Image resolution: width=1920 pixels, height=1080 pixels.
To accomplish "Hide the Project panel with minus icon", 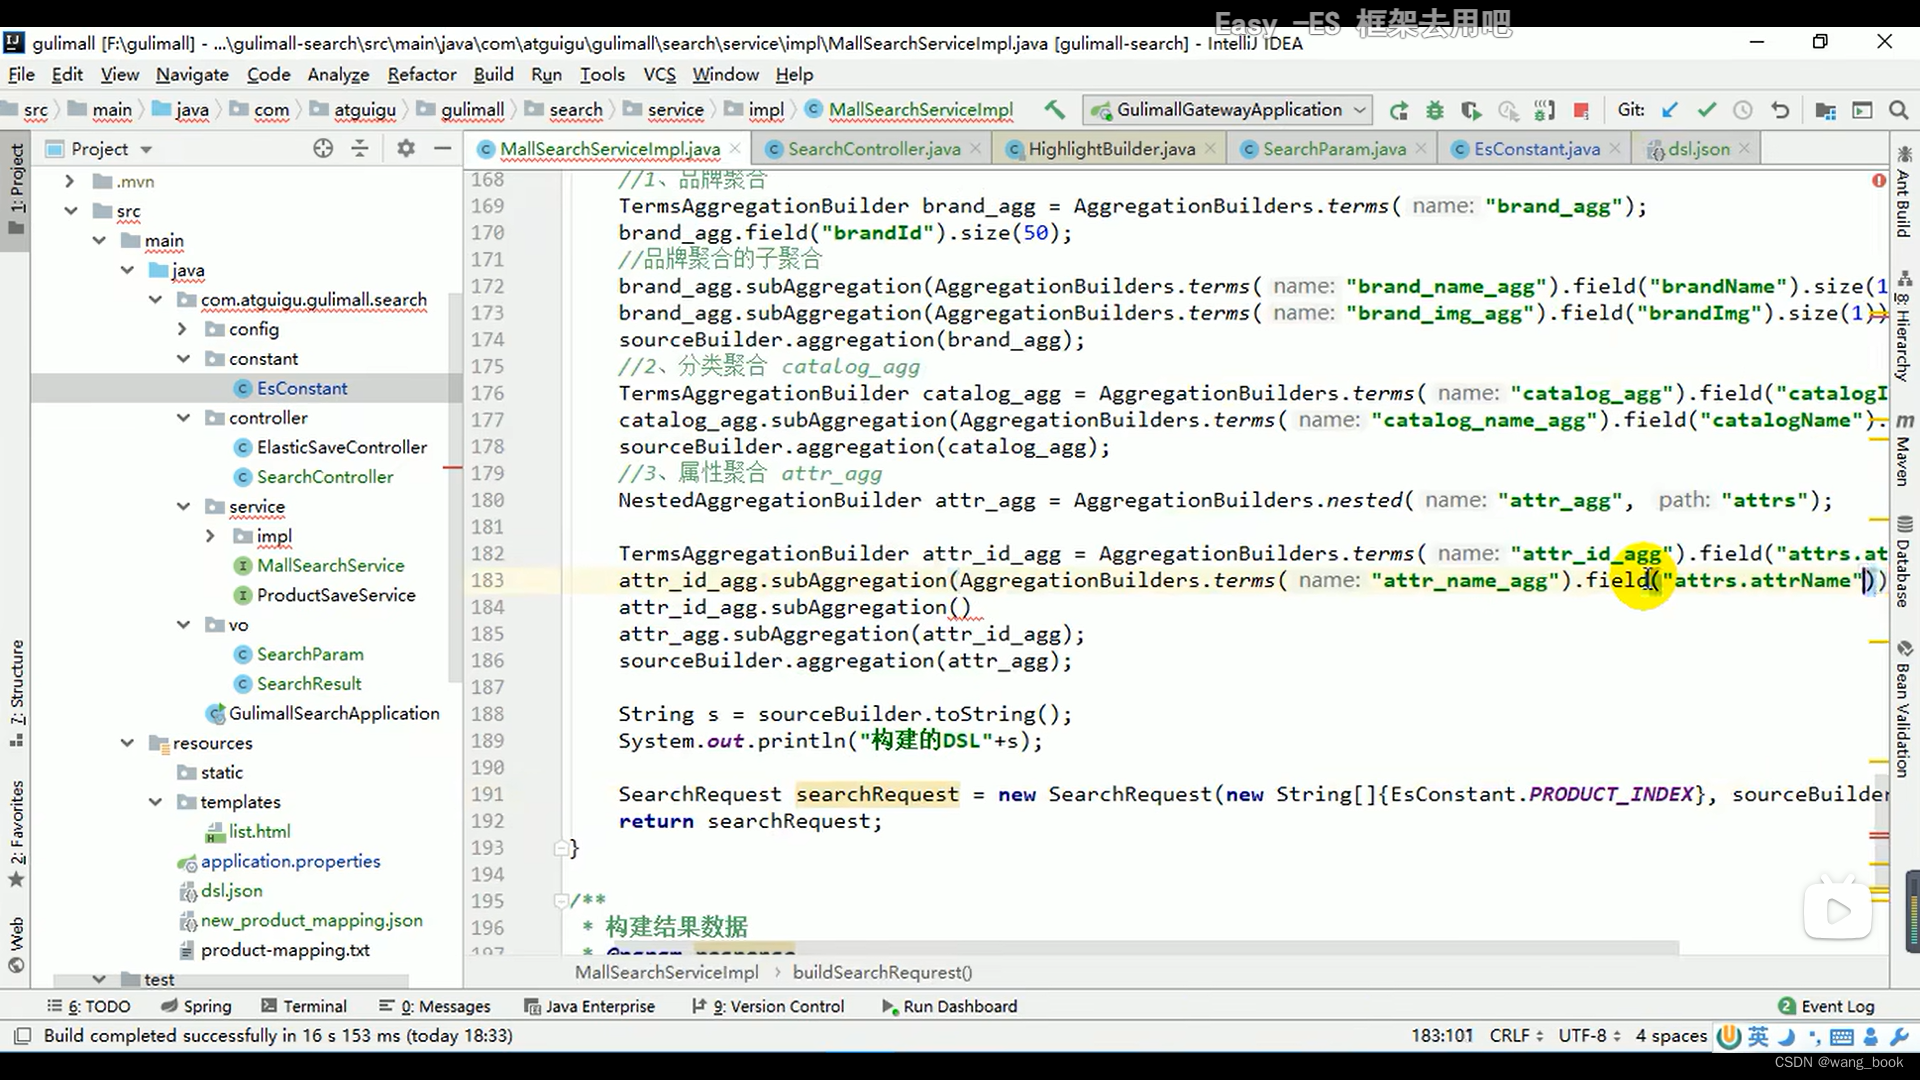I will [x=443, y=148].
